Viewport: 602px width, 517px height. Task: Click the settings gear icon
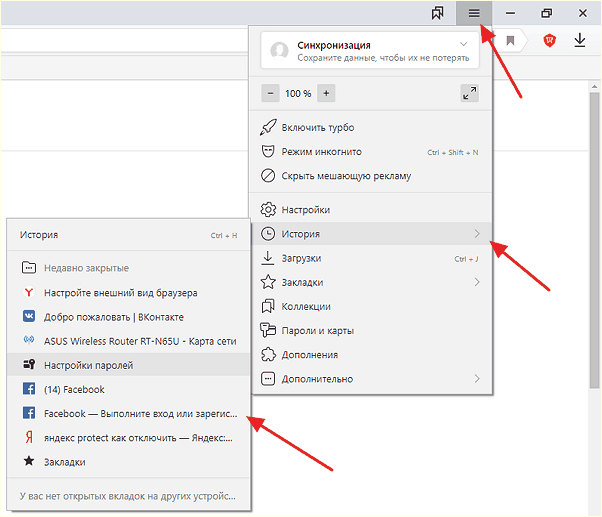pos(268,210)
